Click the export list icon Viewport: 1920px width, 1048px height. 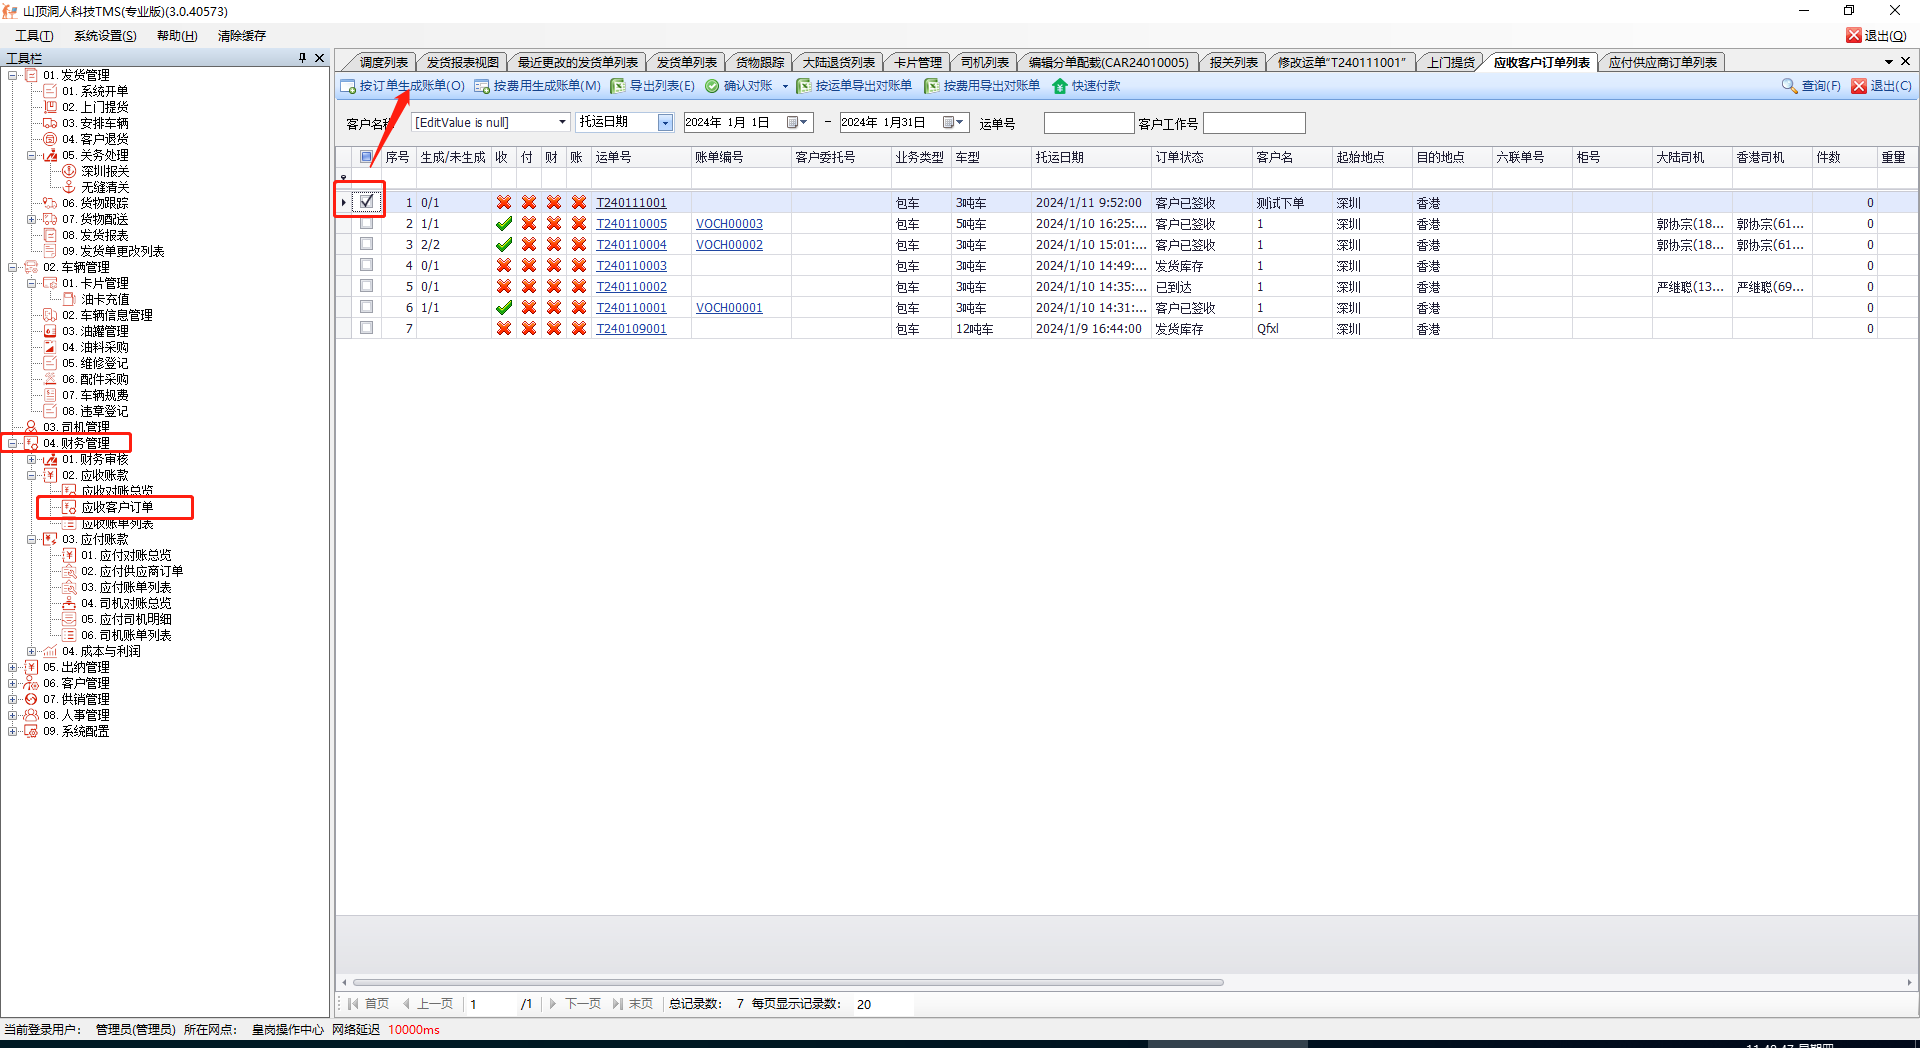[618, 86]
